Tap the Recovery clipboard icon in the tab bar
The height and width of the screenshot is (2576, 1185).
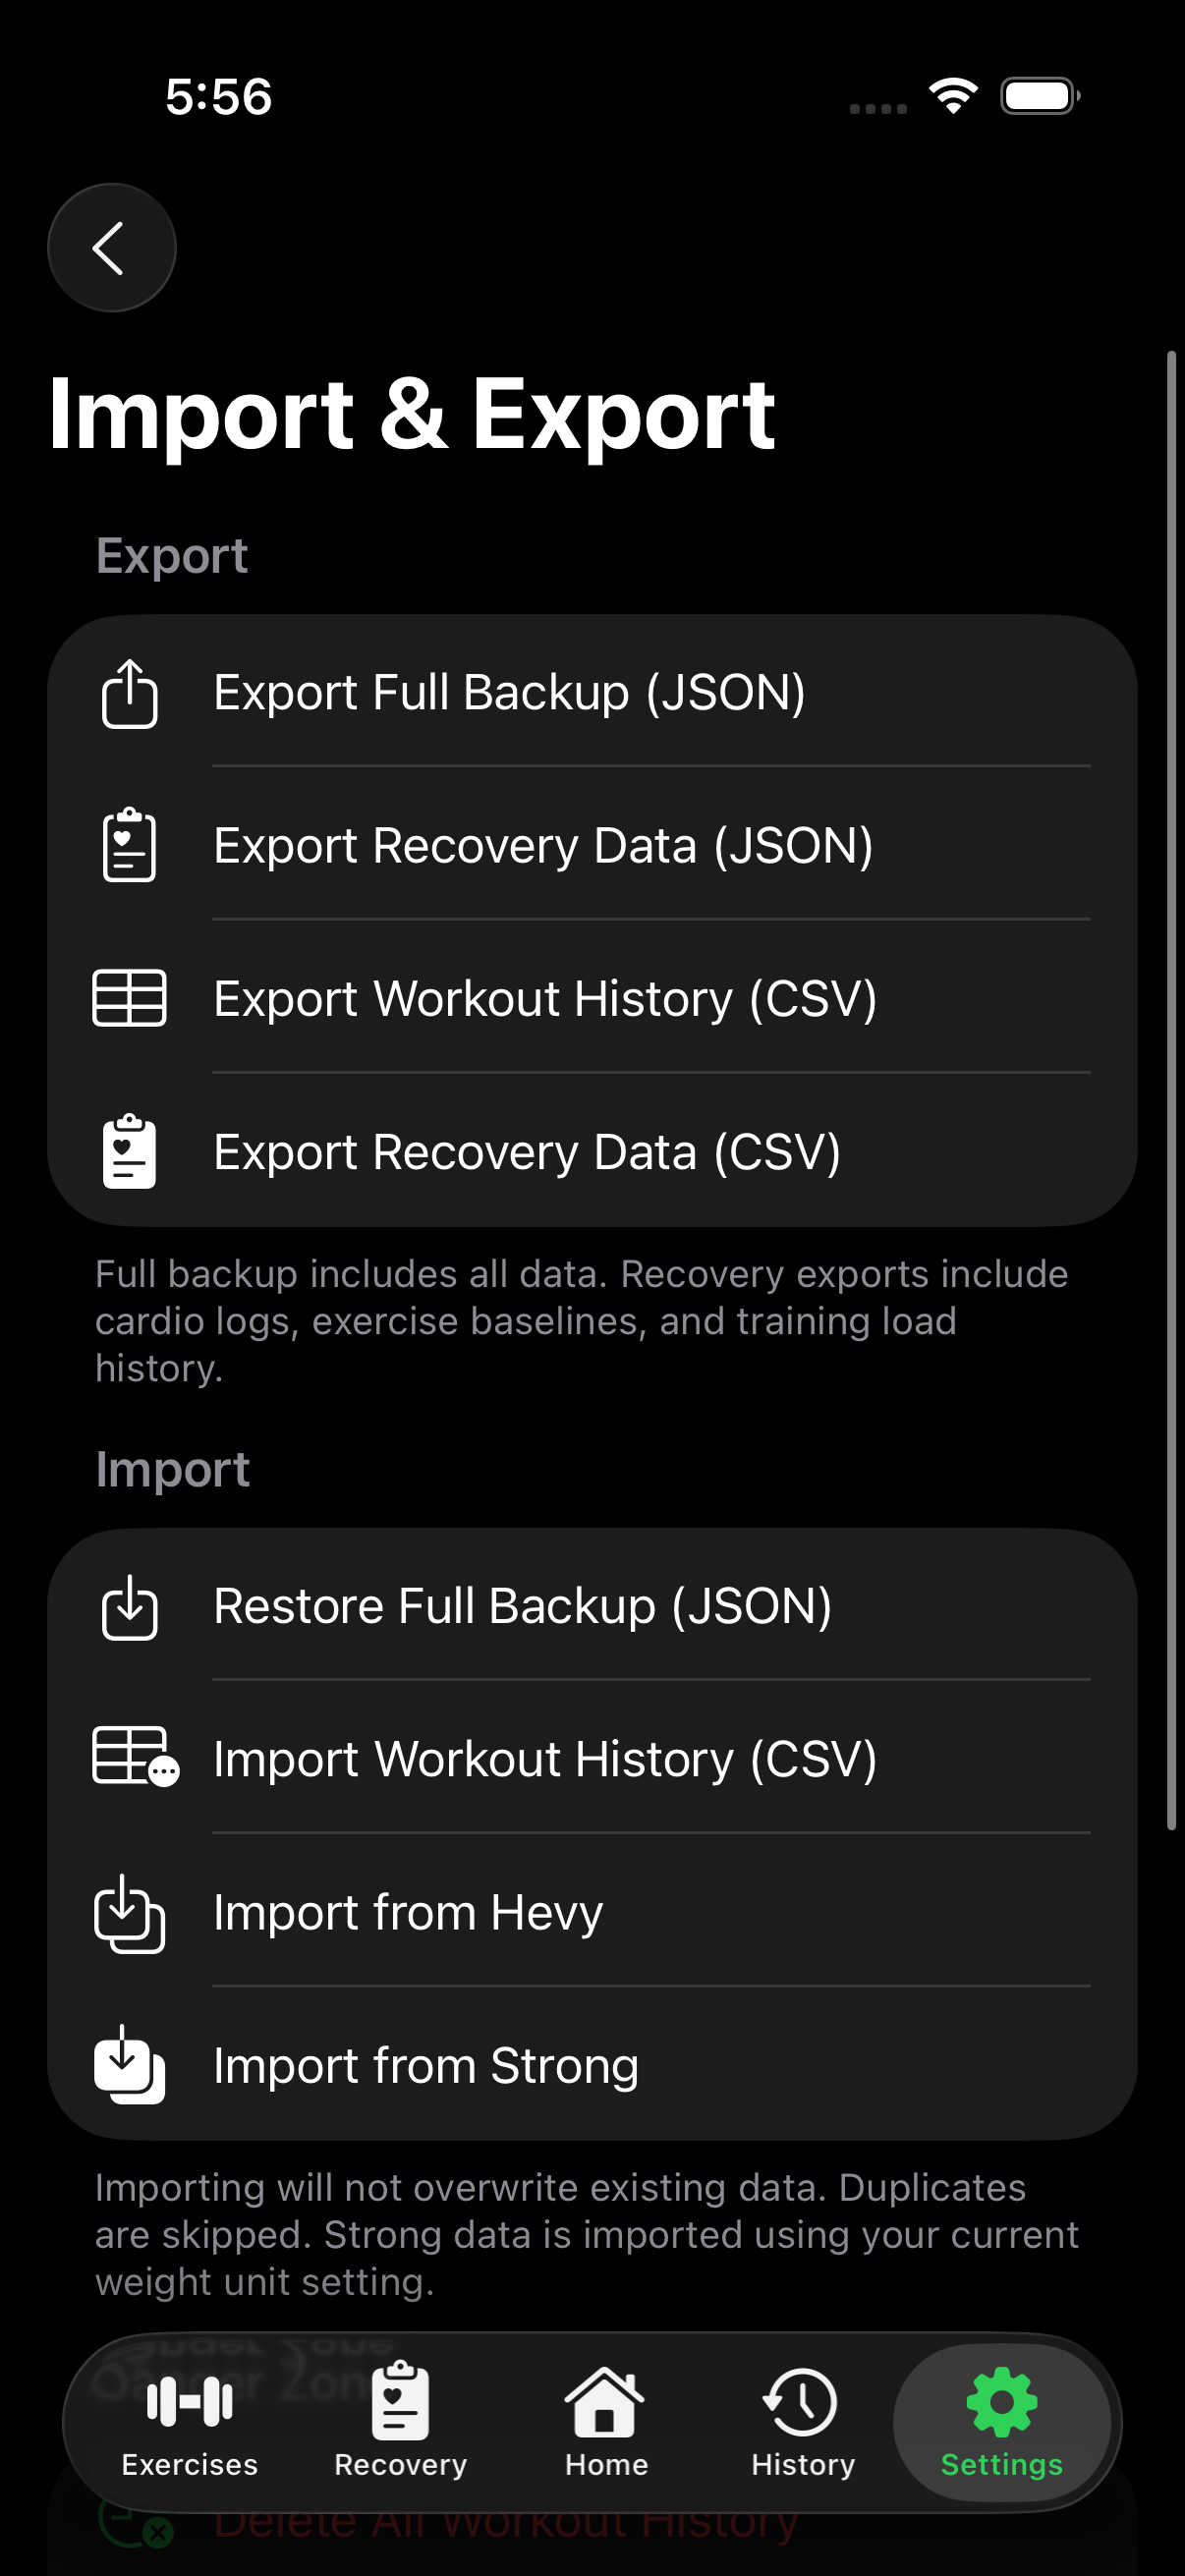[399, 2397]
